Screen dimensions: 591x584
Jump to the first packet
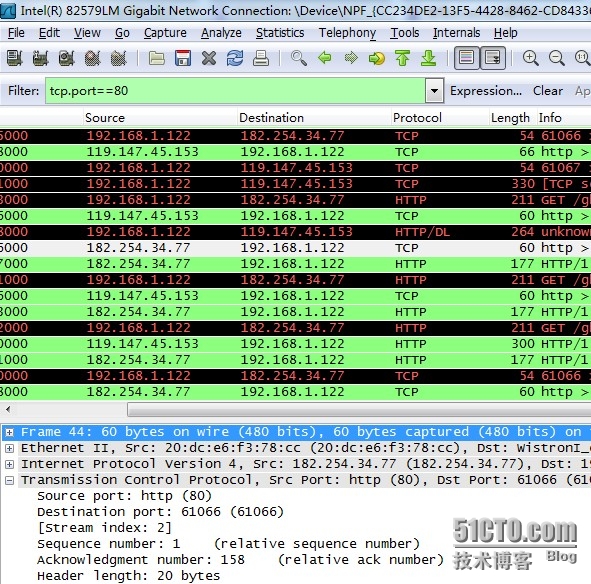[x=403, y=58]
